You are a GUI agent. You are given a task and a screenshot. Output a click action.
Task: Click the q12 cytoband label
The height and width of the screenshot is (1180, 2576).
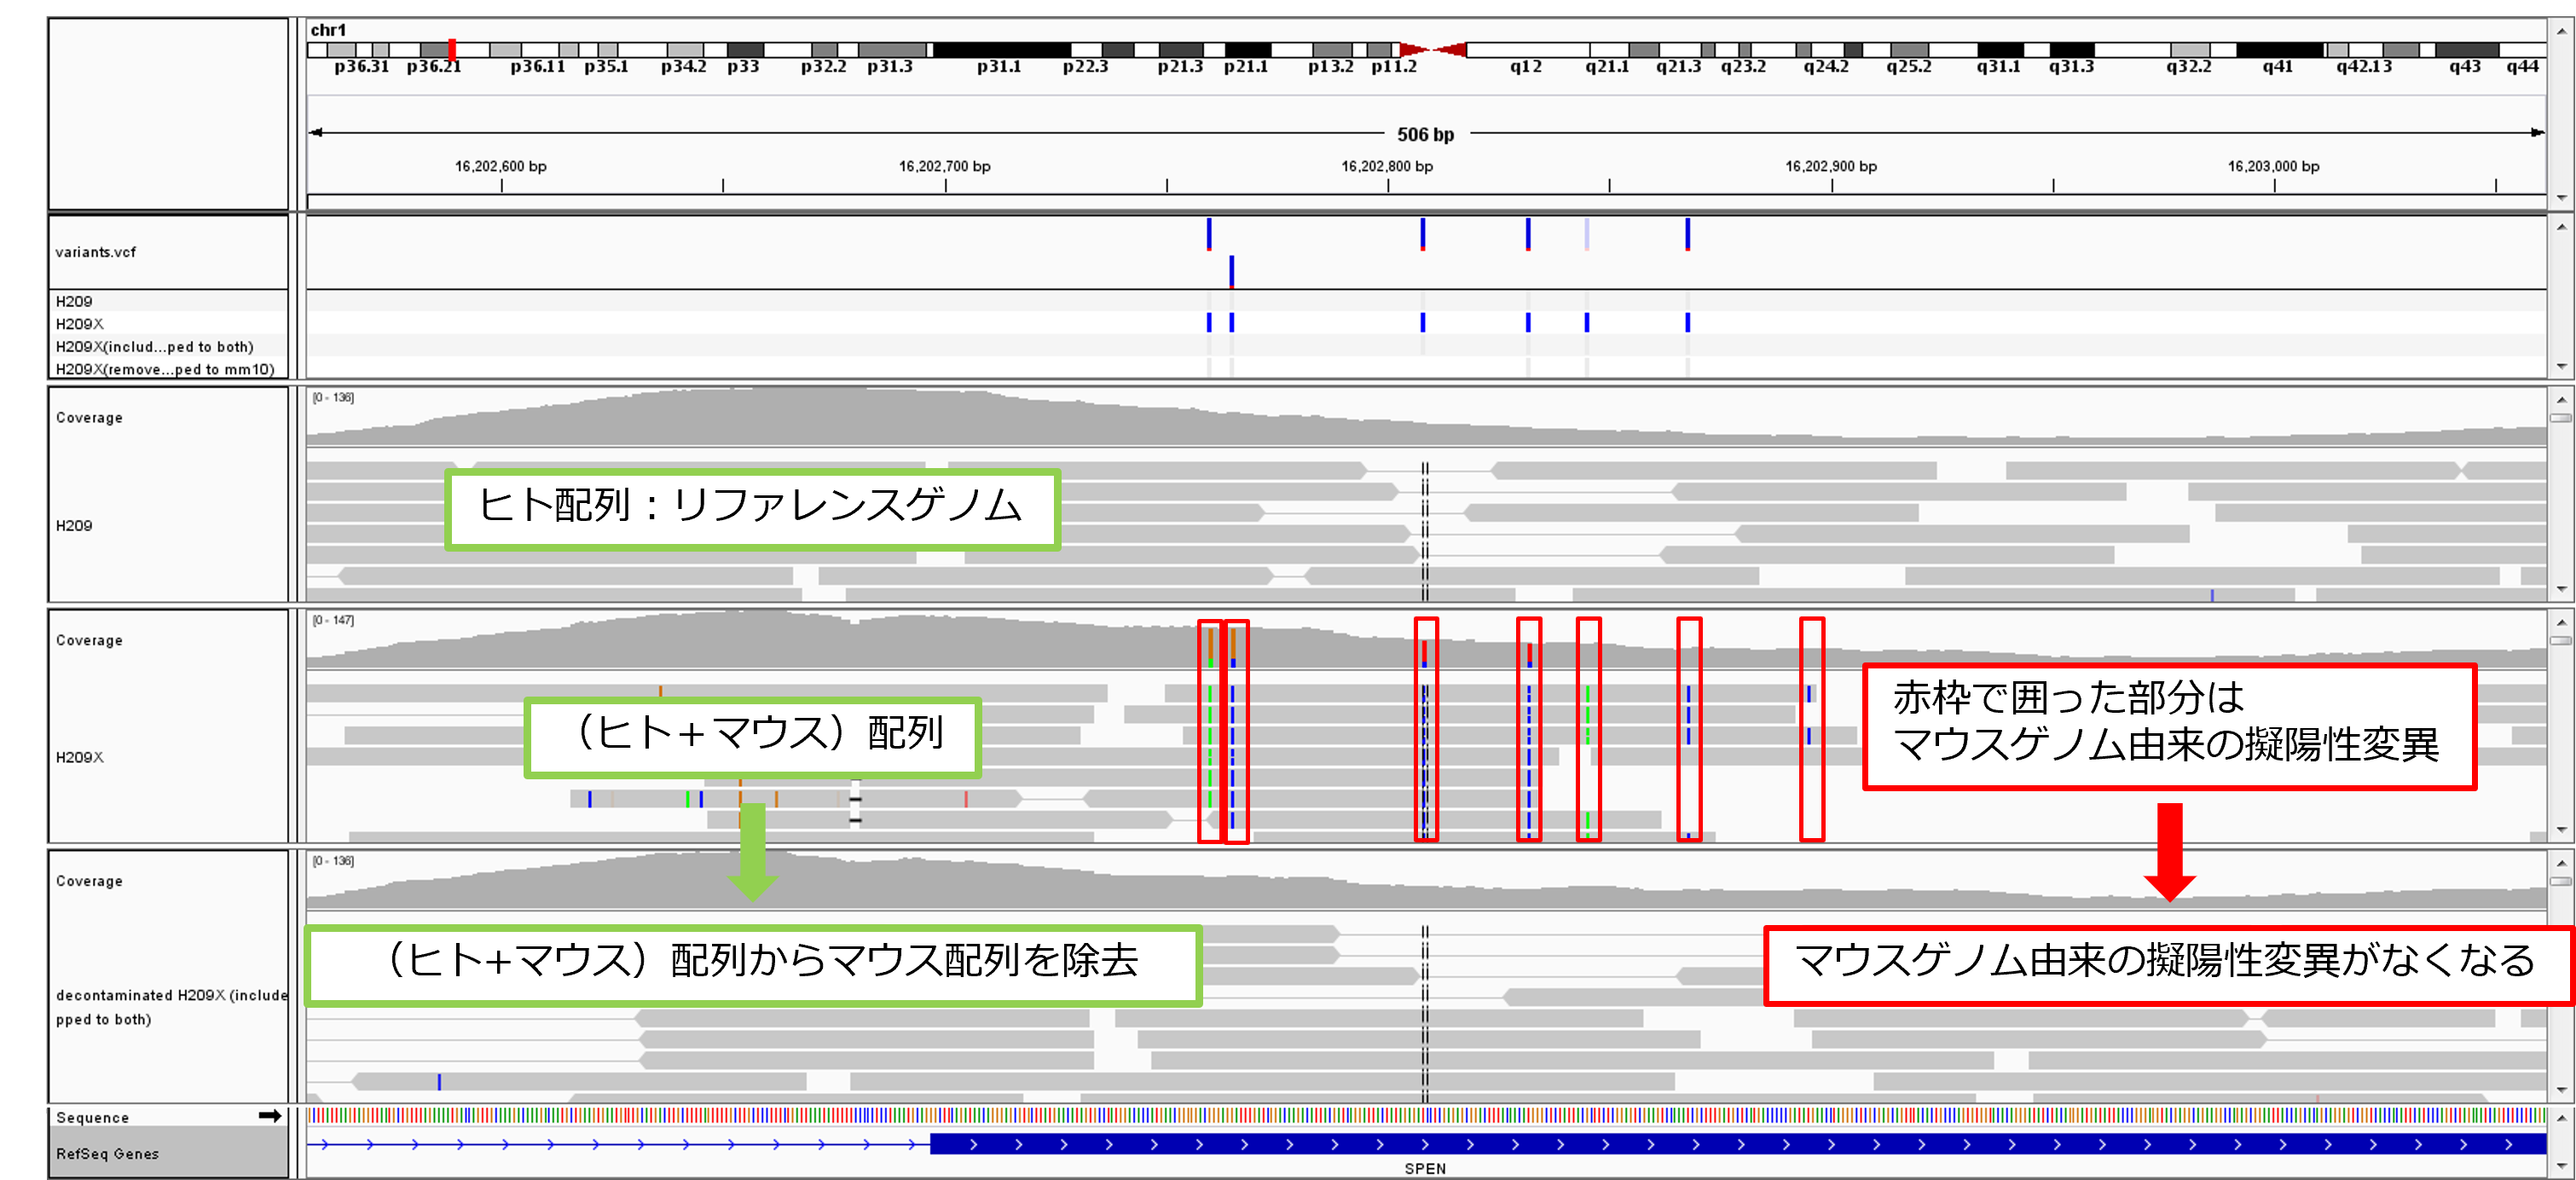coord(1525,67)
